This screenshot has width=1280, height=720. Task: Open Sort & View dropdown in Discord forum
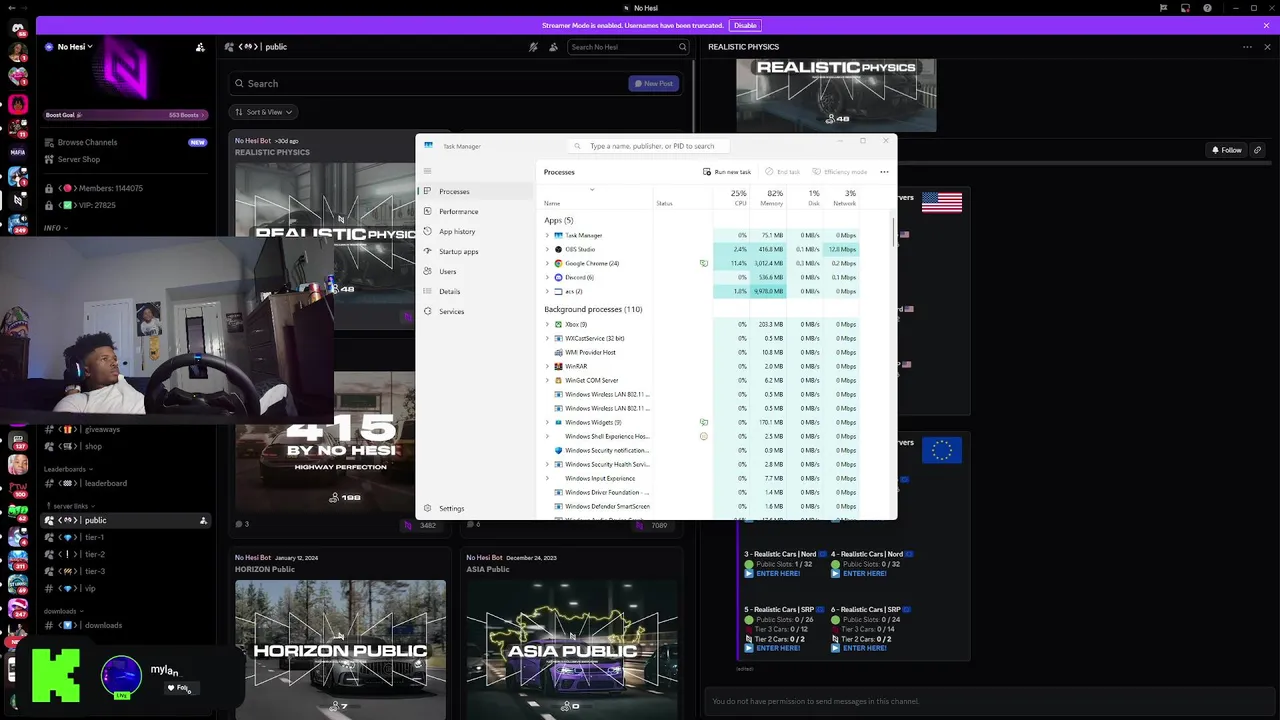264,112
